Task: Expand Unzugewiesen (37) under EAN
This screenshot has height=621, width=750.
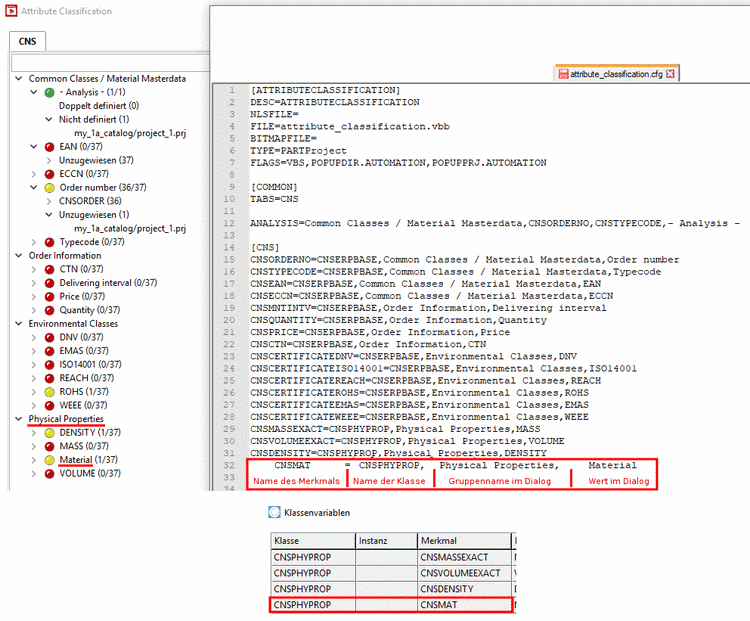Action: click(x=49, y=160)
